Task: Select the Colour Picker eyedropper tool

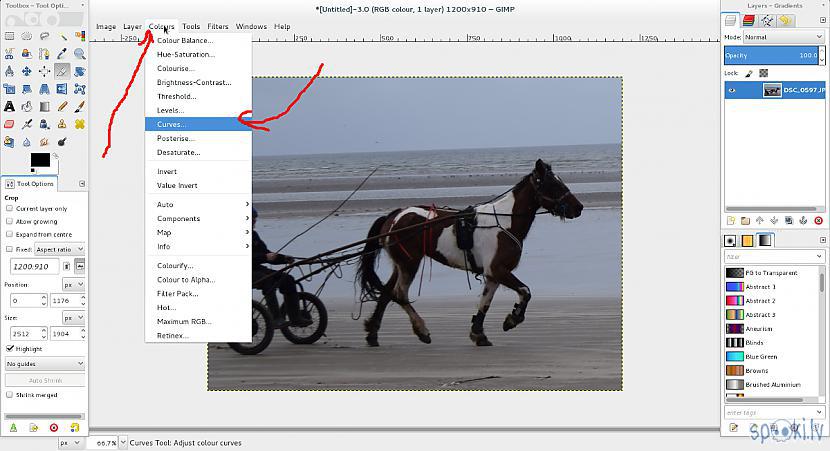Action: 62,53
